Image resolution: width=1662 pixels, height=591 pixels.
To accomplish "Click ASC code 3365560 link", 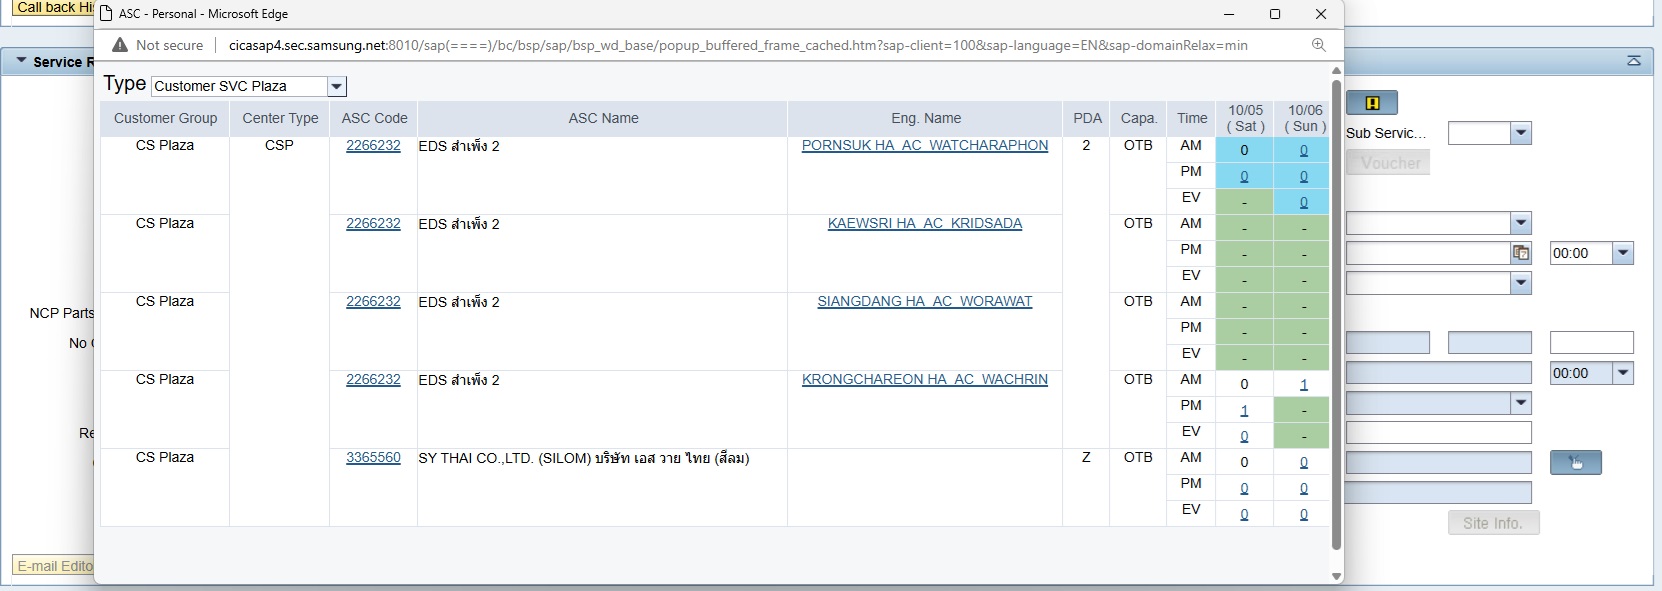I will [373, 457].
